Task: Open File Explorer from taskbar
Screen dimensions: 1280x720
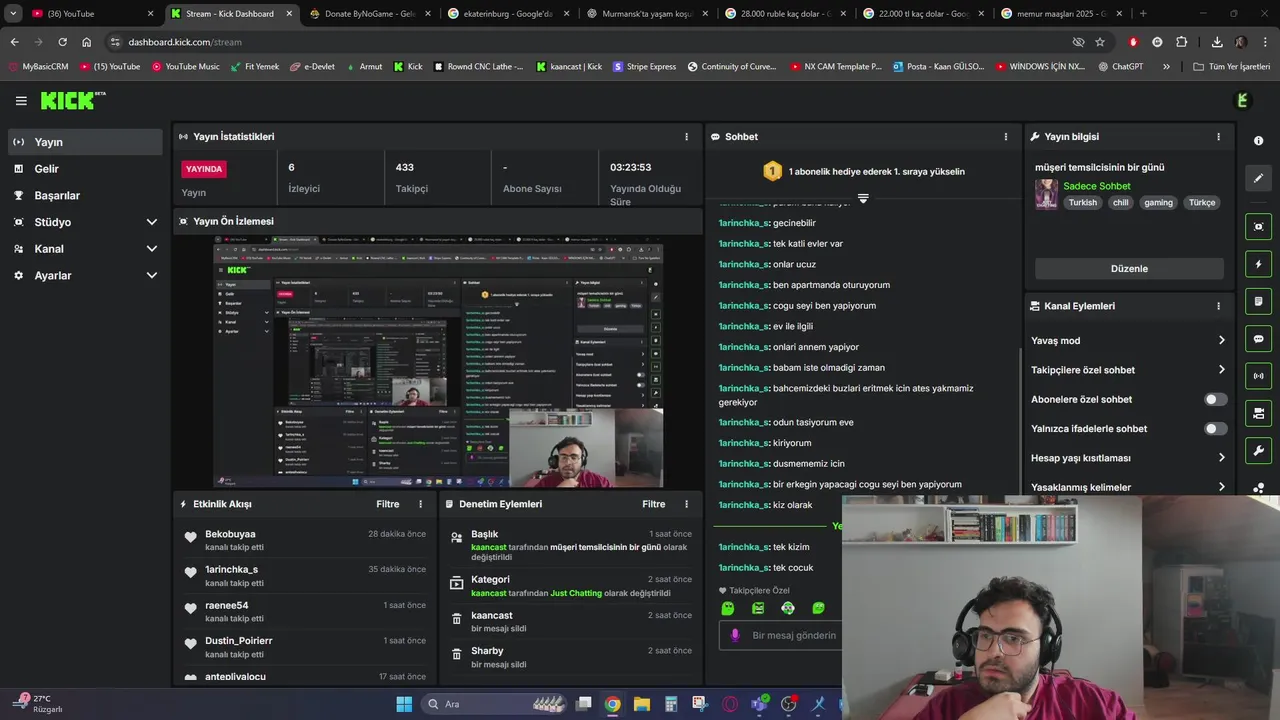Action: pos(642,704)
